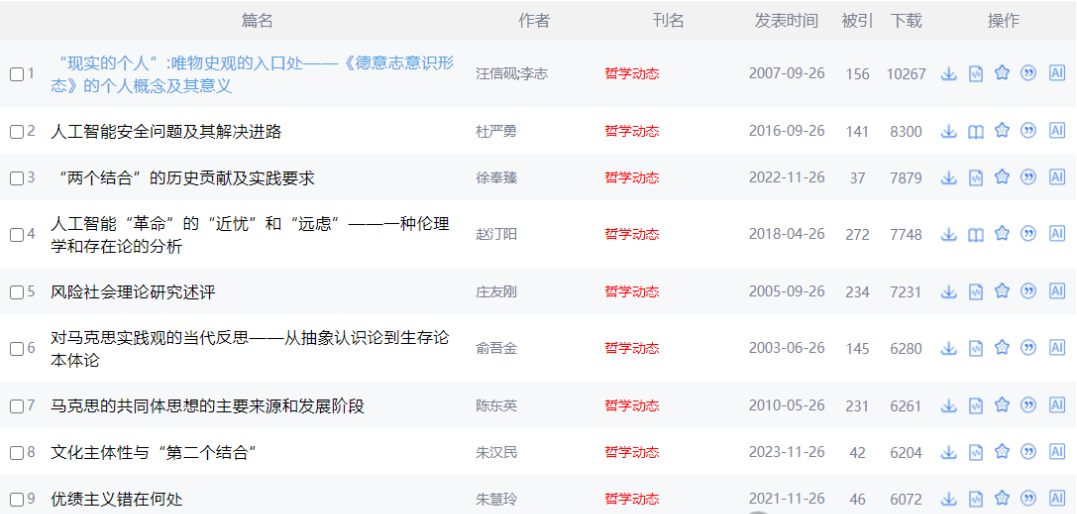Sort results by 被引 column header

tap(857, 20)
